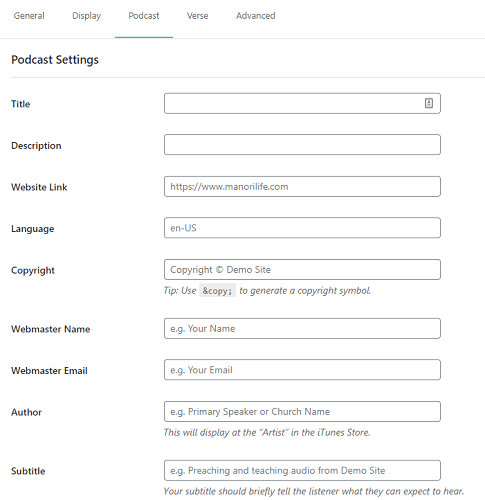Image resolution: width=485 pixels, height=500 pixels.
Task: Focus the Title input field
Action: click(x=302, y=103)
